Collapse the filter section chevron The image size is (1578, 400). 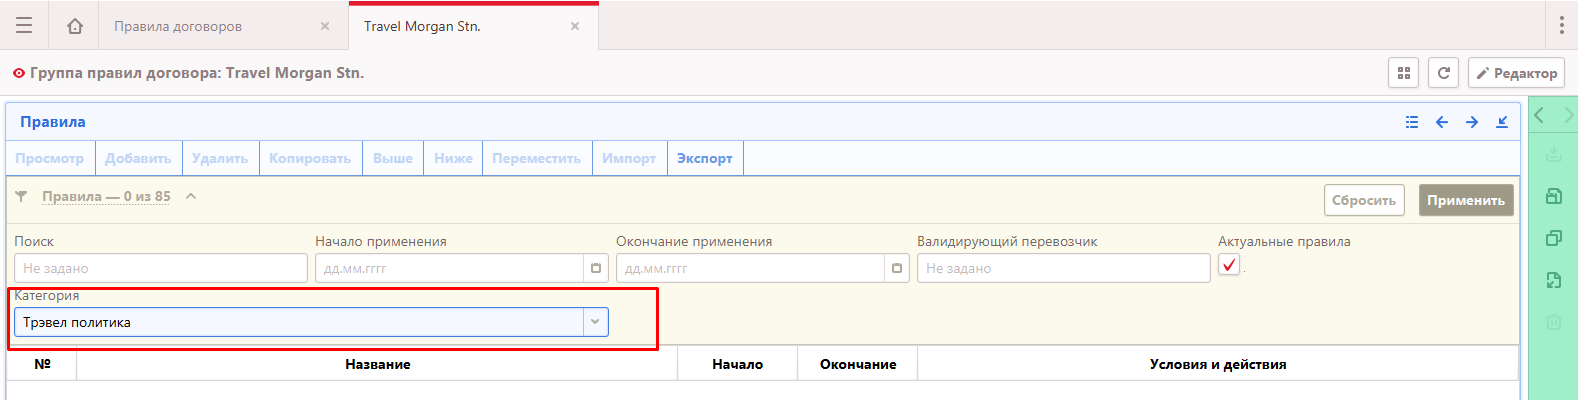click(x=191, y=196)
